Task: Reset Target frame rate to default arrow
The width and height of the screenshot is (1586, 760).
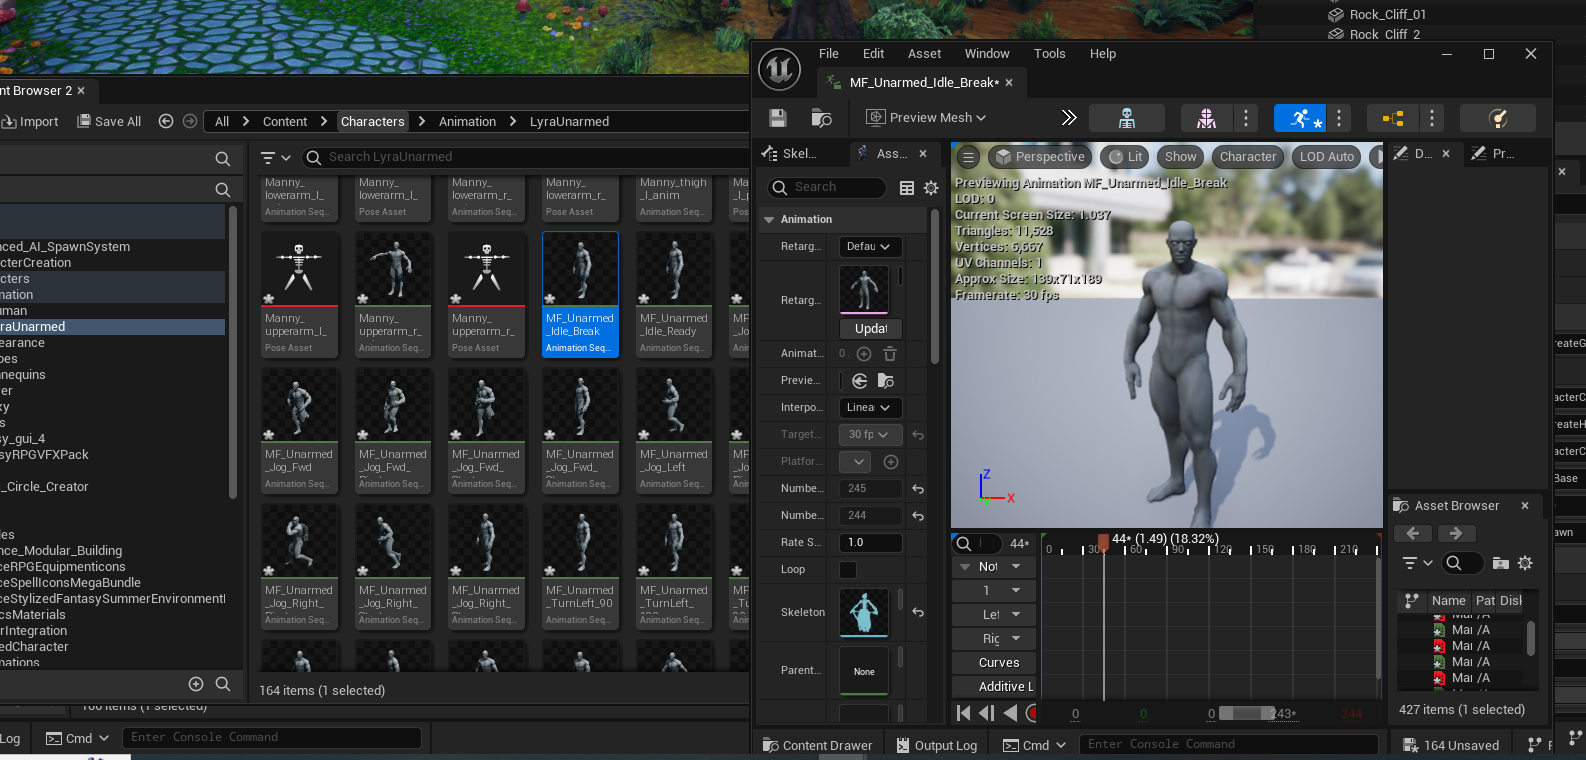Action: [x=918, y=435]
